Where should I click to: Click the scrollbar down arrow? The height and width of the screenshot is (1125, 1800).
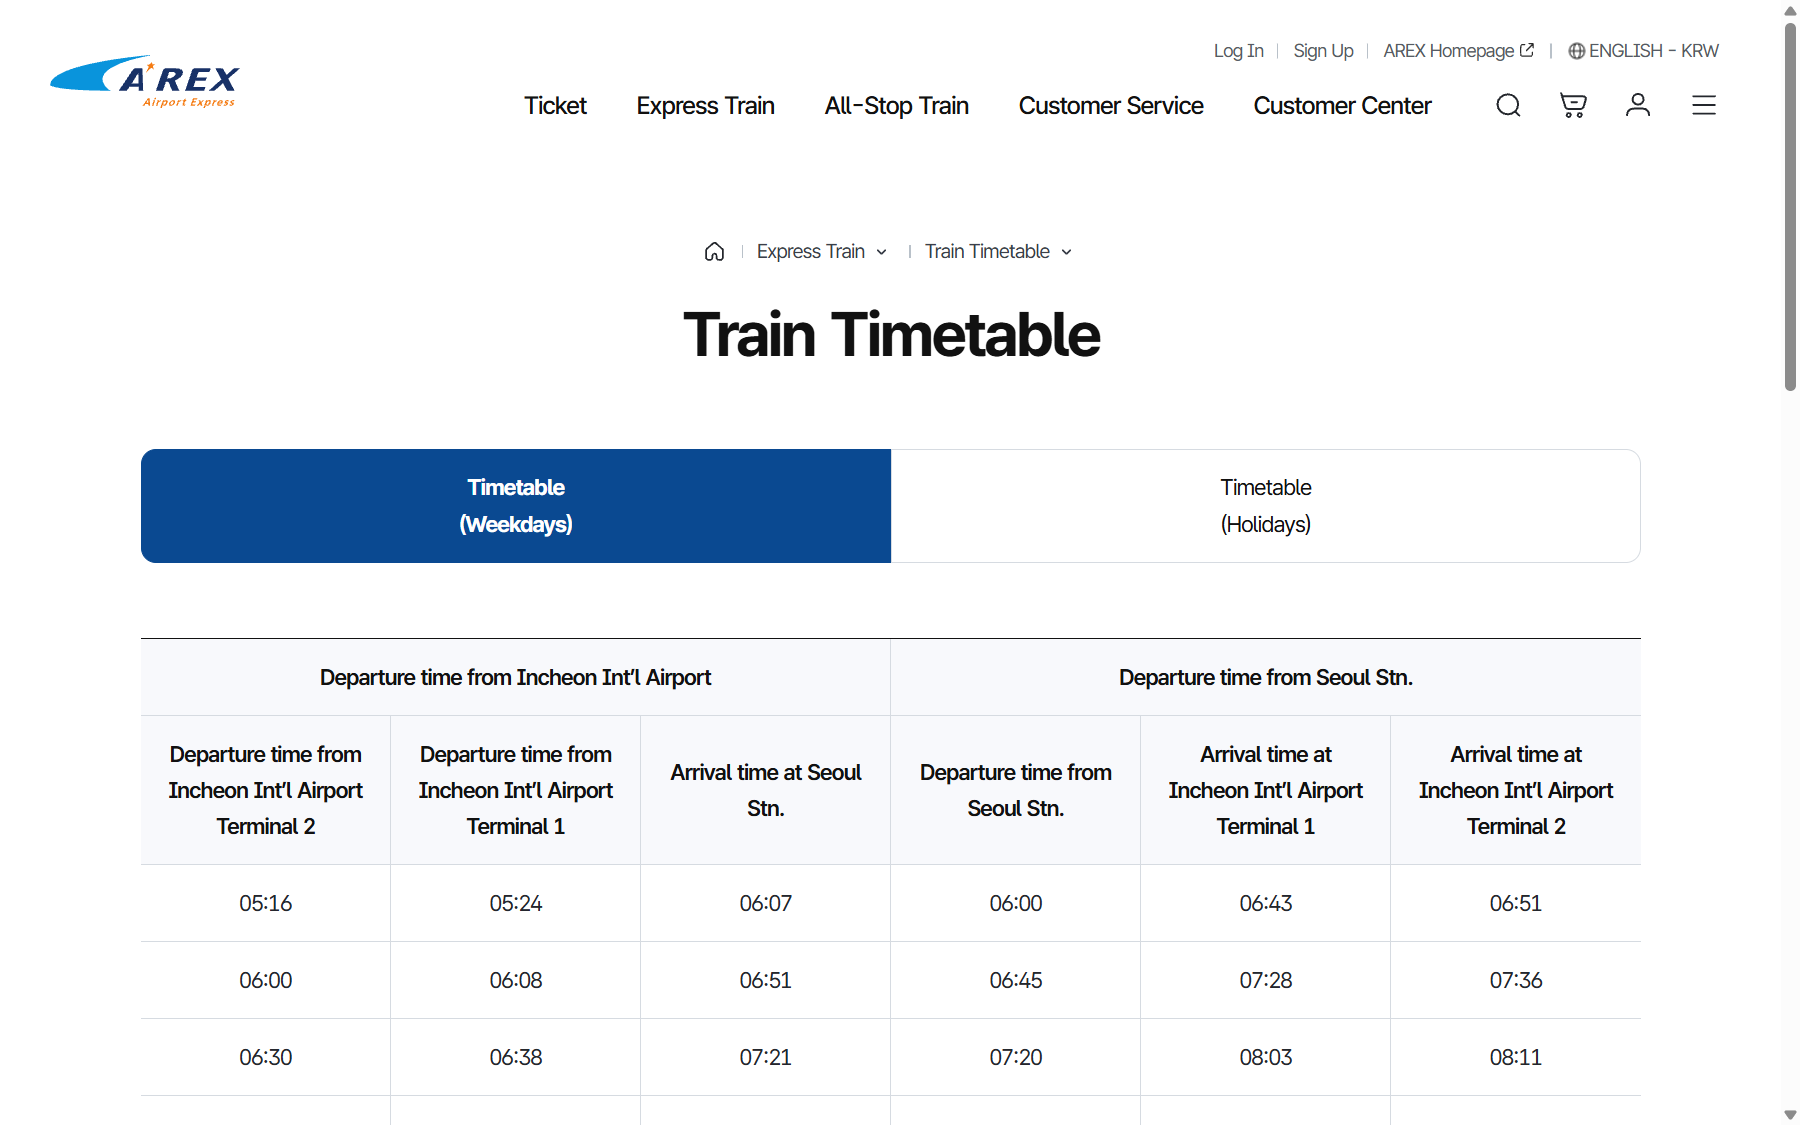coord(1790,1115)
